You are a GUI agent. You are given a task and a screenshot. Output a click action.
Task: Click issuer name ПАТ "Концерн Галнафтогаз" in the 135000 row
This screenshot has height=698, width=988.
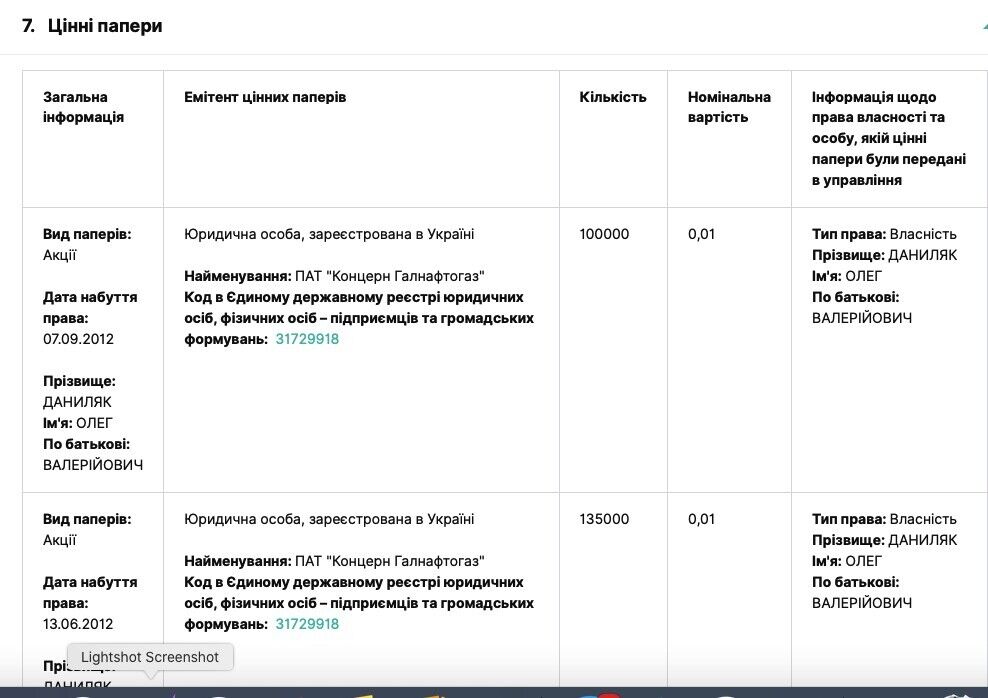(x=389, y=561)
